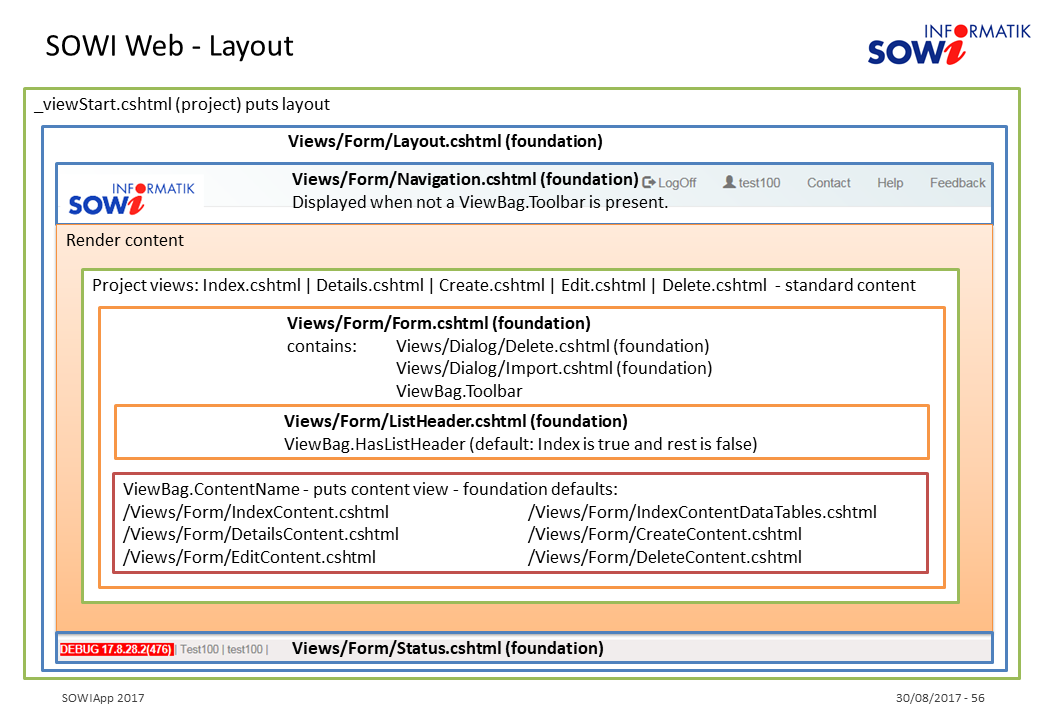
Task: Click the _viewStart.cshtml (project) puts layout text
Action: 182,105
